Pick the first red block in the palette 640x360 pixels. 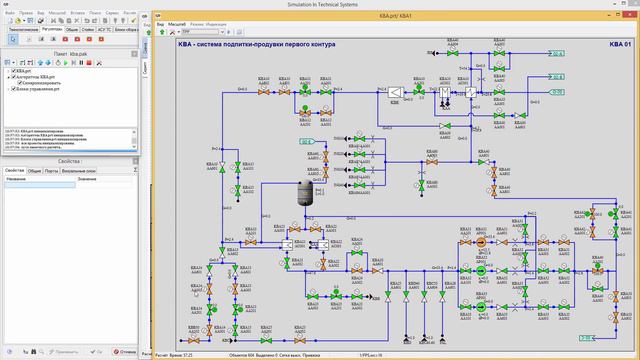tap(65, 39)
